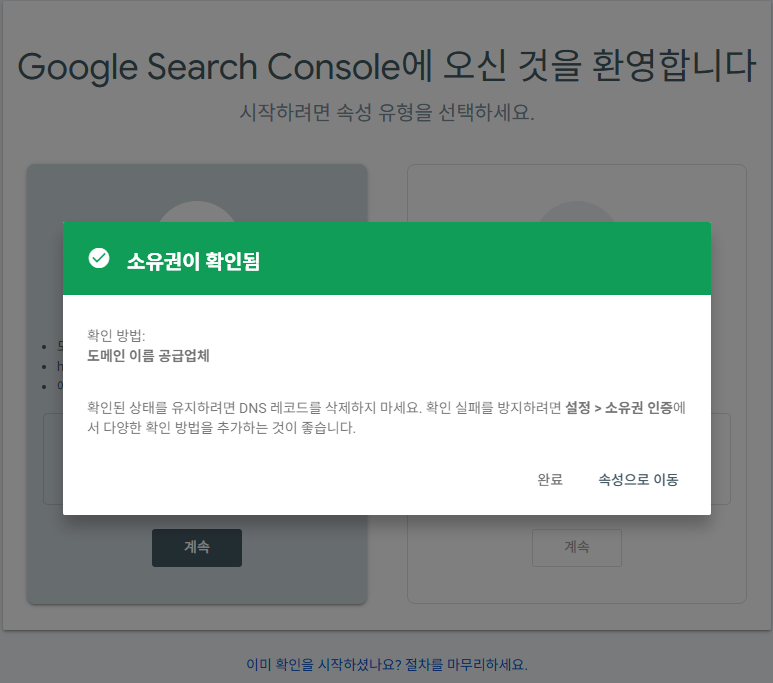Click the Google Search Console welcome heading

[386, 67]
